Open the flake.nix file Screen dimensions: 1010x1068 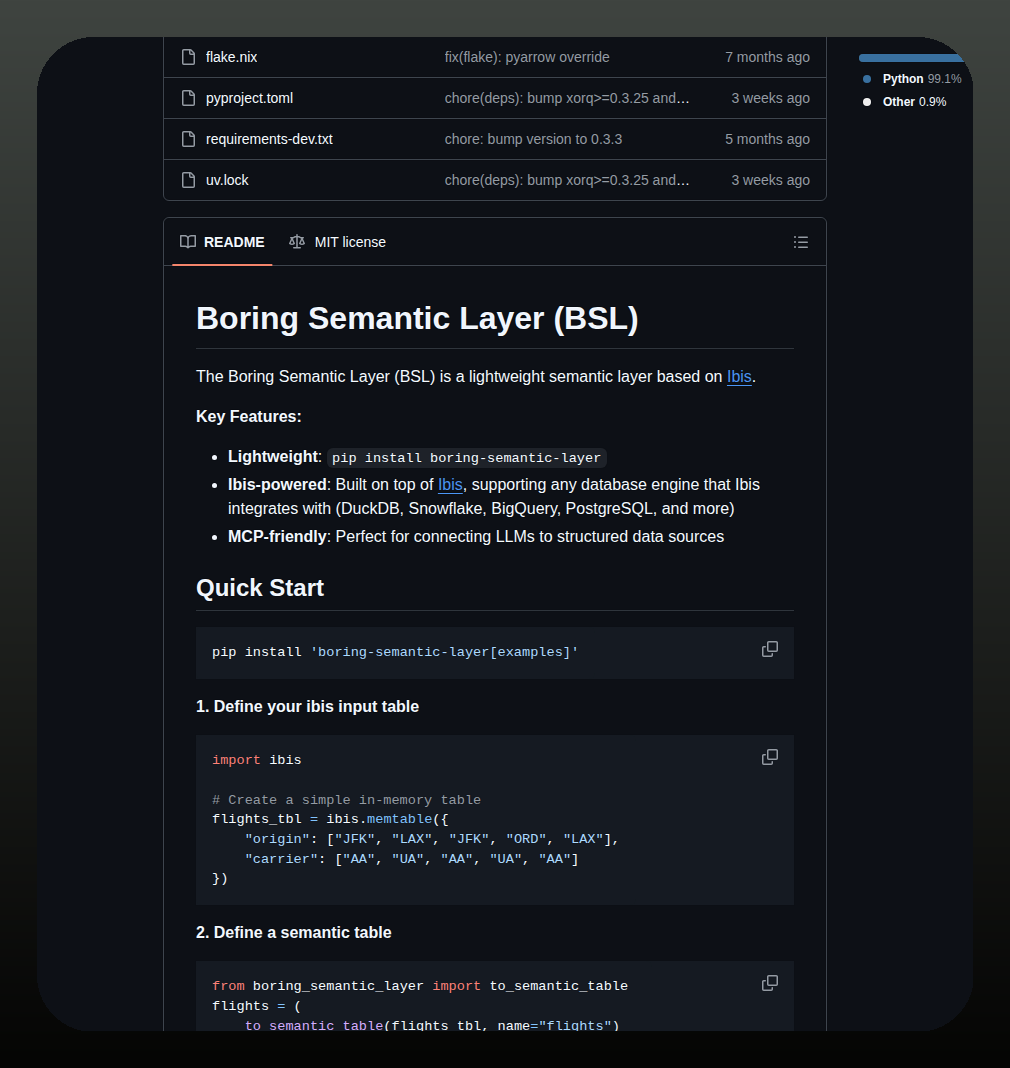click(231, 57)
